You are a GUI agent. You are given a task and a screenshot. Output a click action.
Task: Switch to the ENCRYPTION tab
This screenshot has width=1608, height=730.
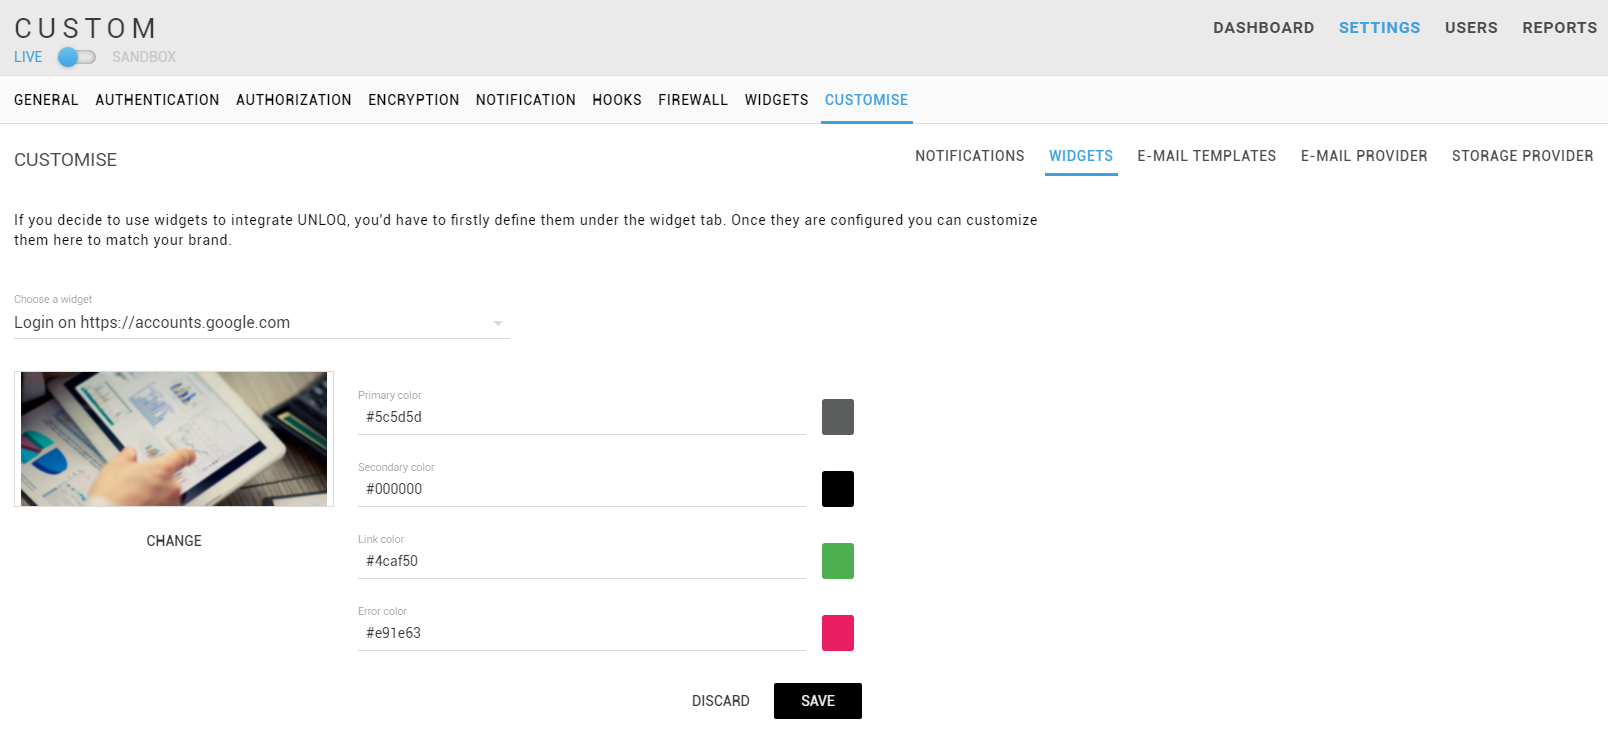pyautogui.click(x=414, y=100)
